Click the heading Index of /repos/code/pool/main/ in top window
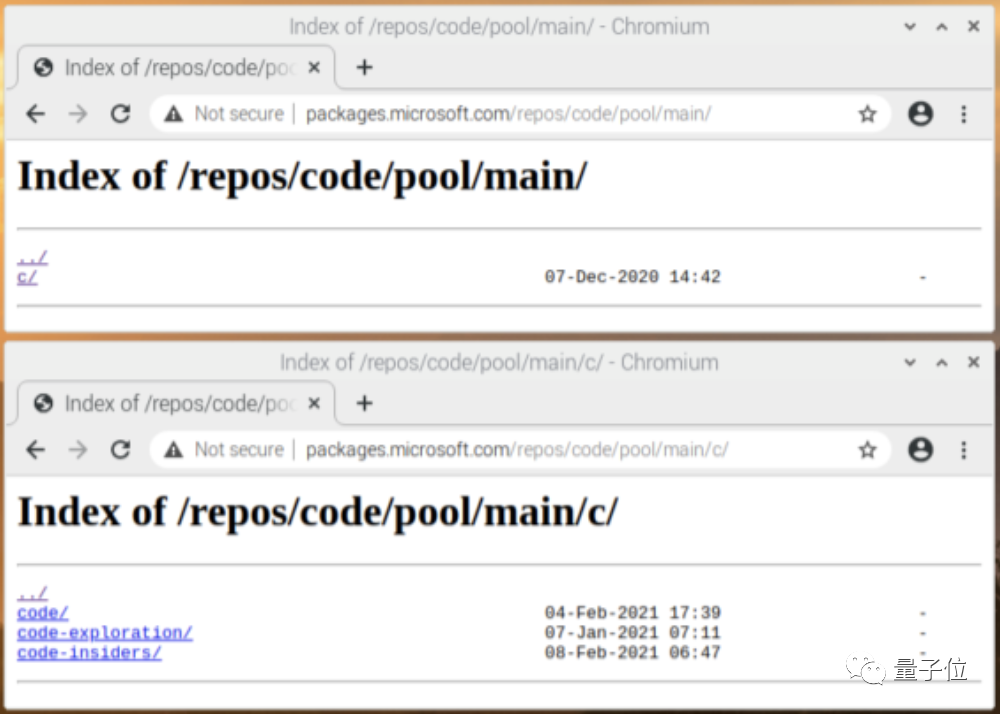This screenshot has width=1000, height=714. pyautogui.click(x=302, y=177)
